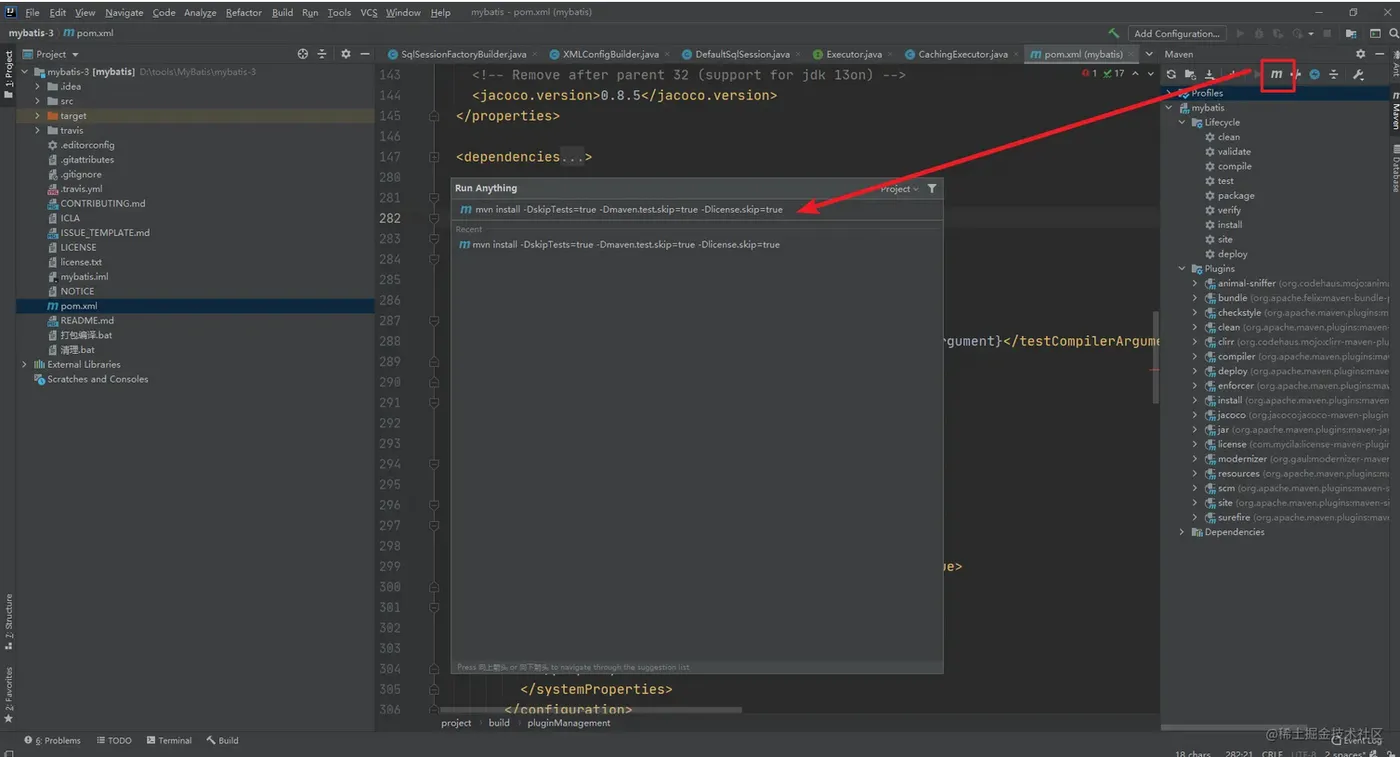Image resolution: width=1400 pixels, height=757 pixels.
Task: Open the Refactor menu
Action: 243,12
